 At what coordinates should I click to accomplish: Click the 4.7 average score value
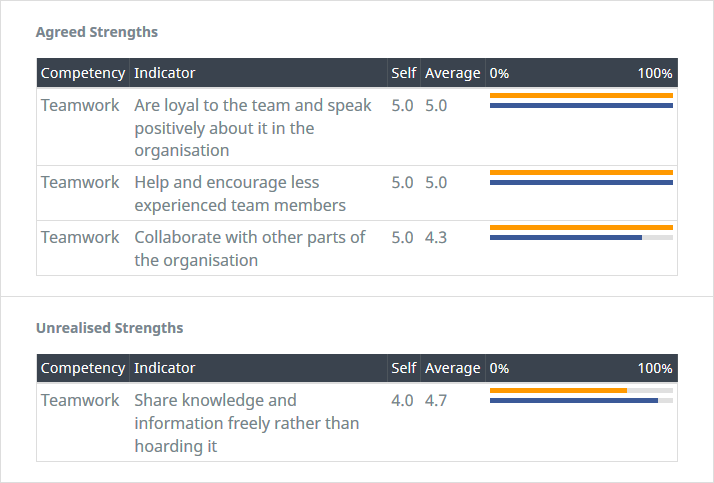(x=436, y=400)
